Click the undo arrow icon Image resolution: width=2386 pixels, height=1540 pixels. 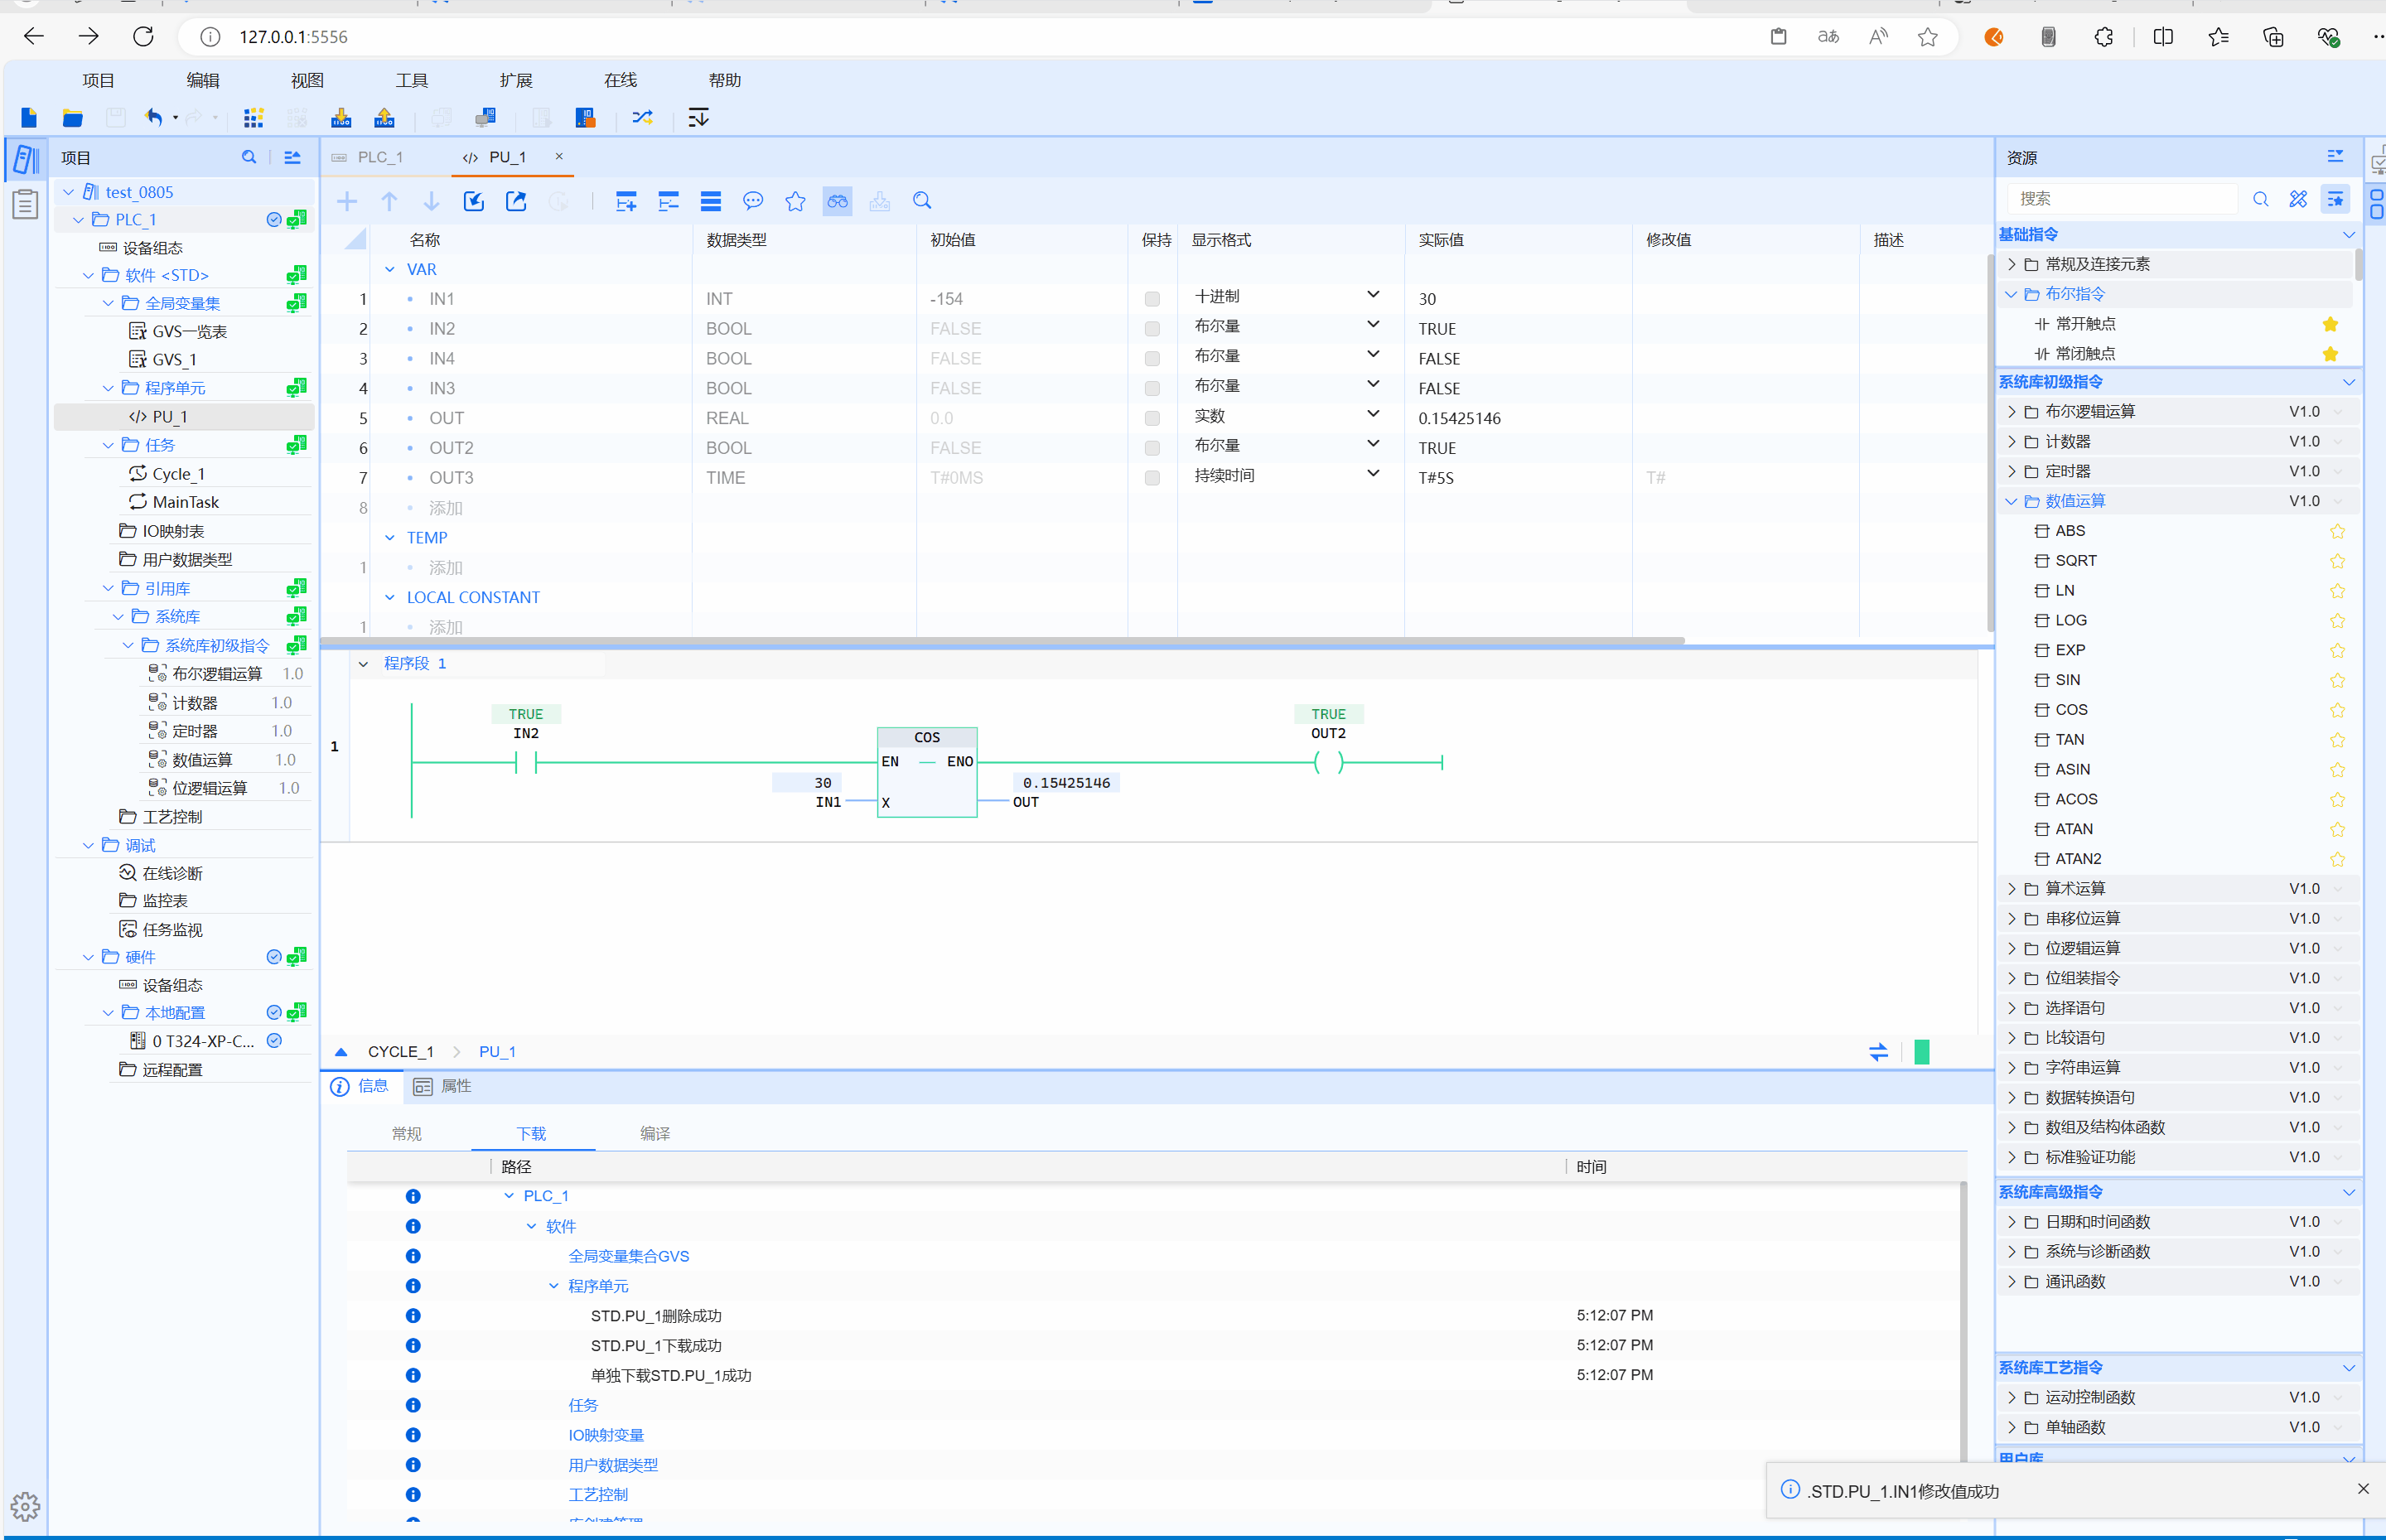click(x=153, y=118)
